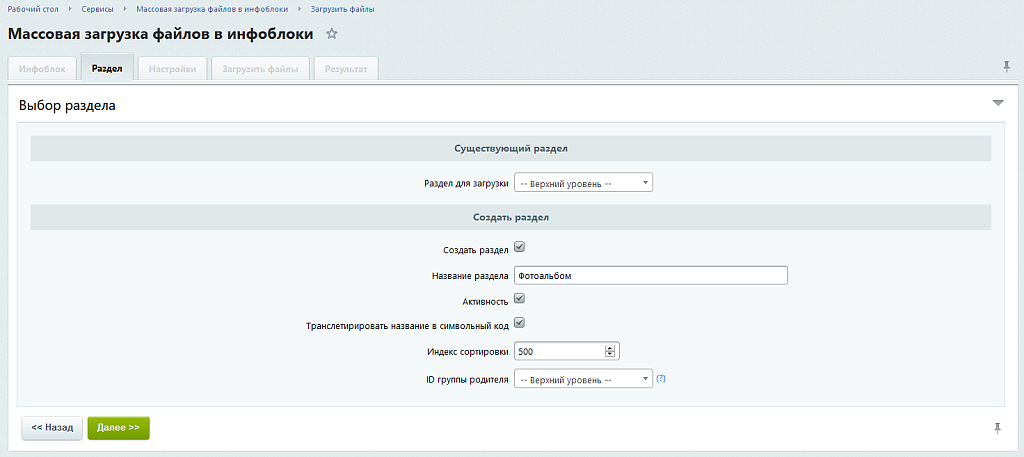Viewport: 1024px width, 457px height.
Task: Decrease sort index using down spinner arrow
Action: 610,354
